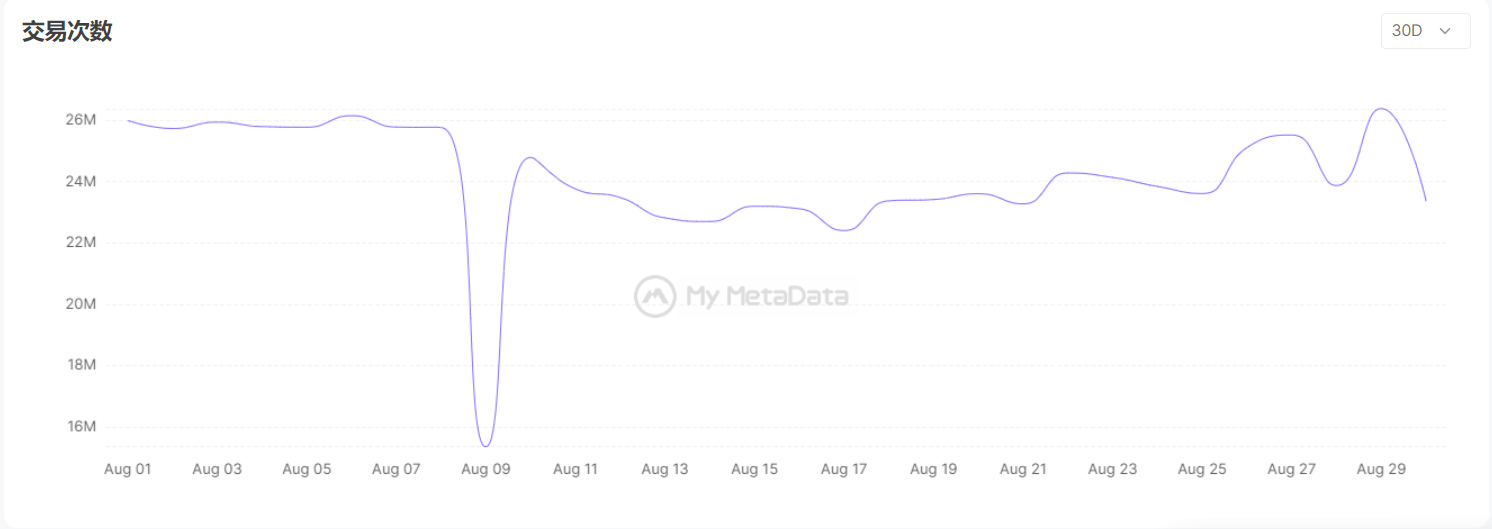The height and width of the screenshot is (529, 1492).
Task: Click the 22M y-axis label
Action: [x=81, y=243]
